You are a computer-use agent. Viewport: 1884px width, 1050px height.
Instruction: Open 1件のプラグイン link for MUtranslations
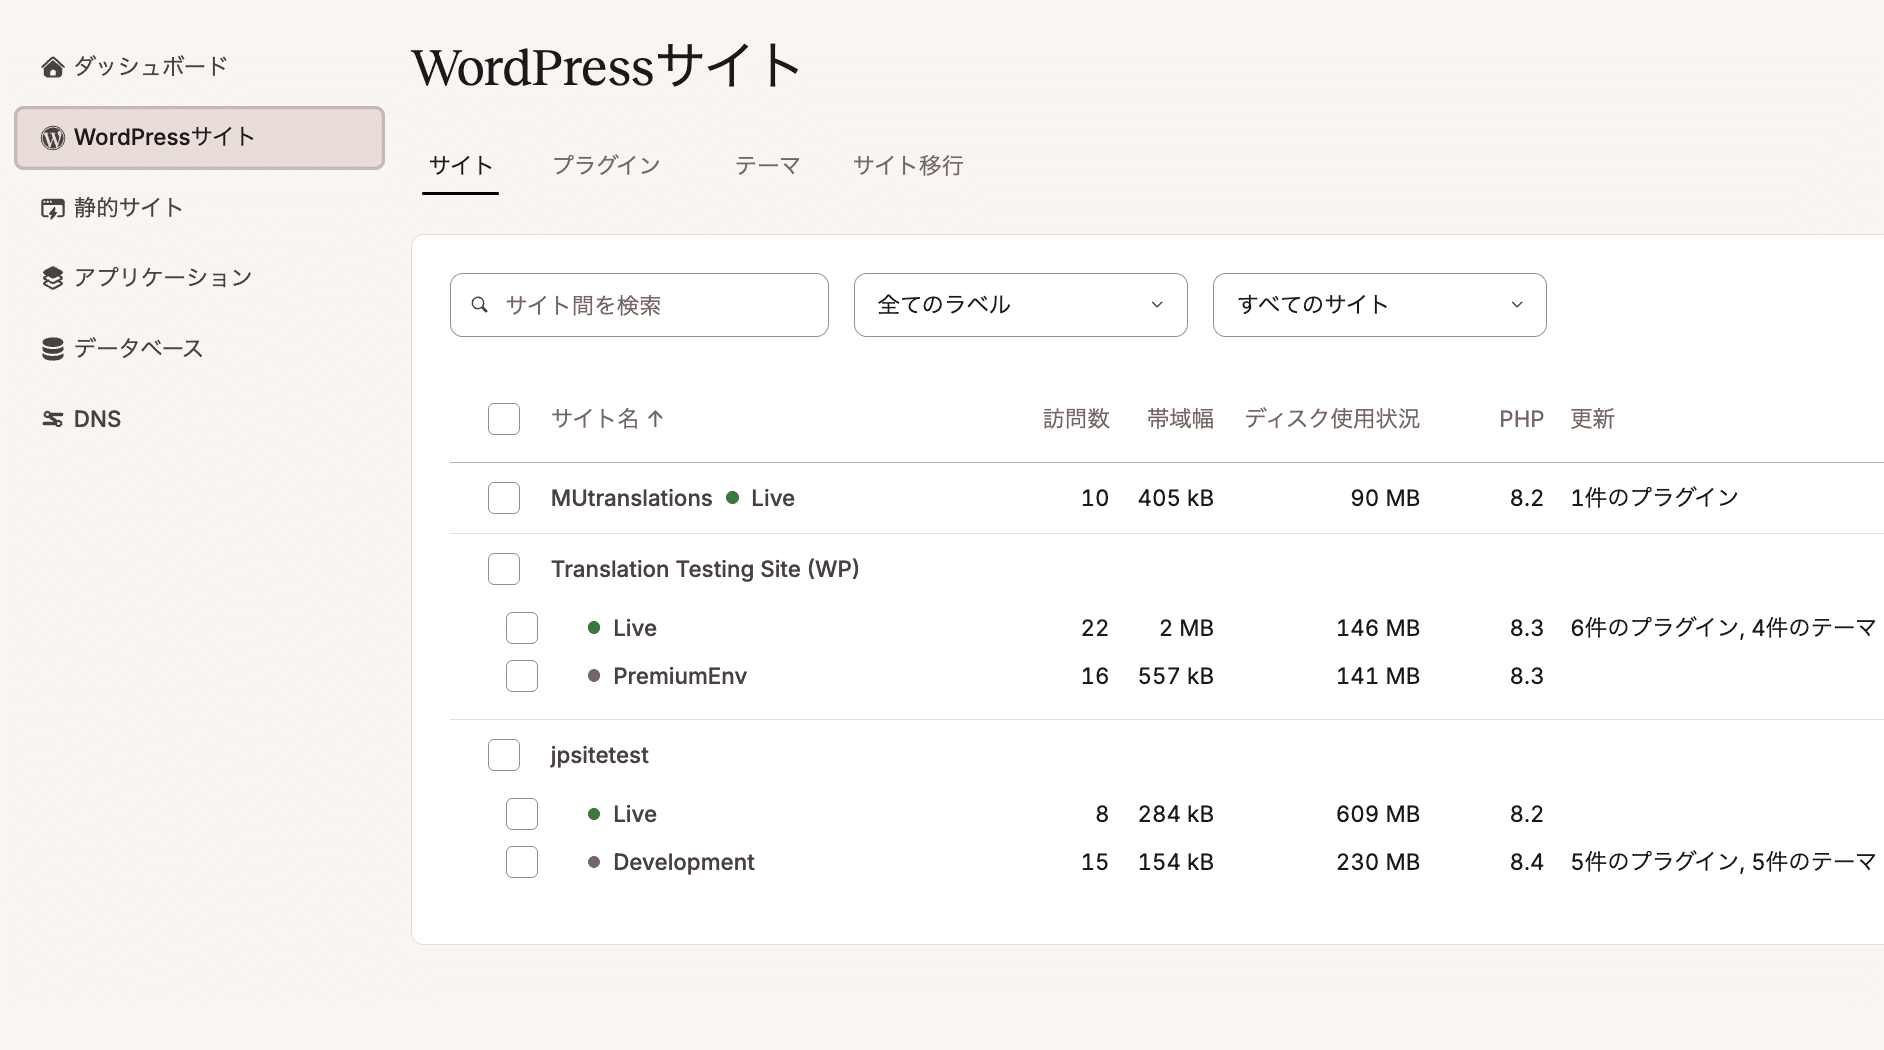[1654, 497]
